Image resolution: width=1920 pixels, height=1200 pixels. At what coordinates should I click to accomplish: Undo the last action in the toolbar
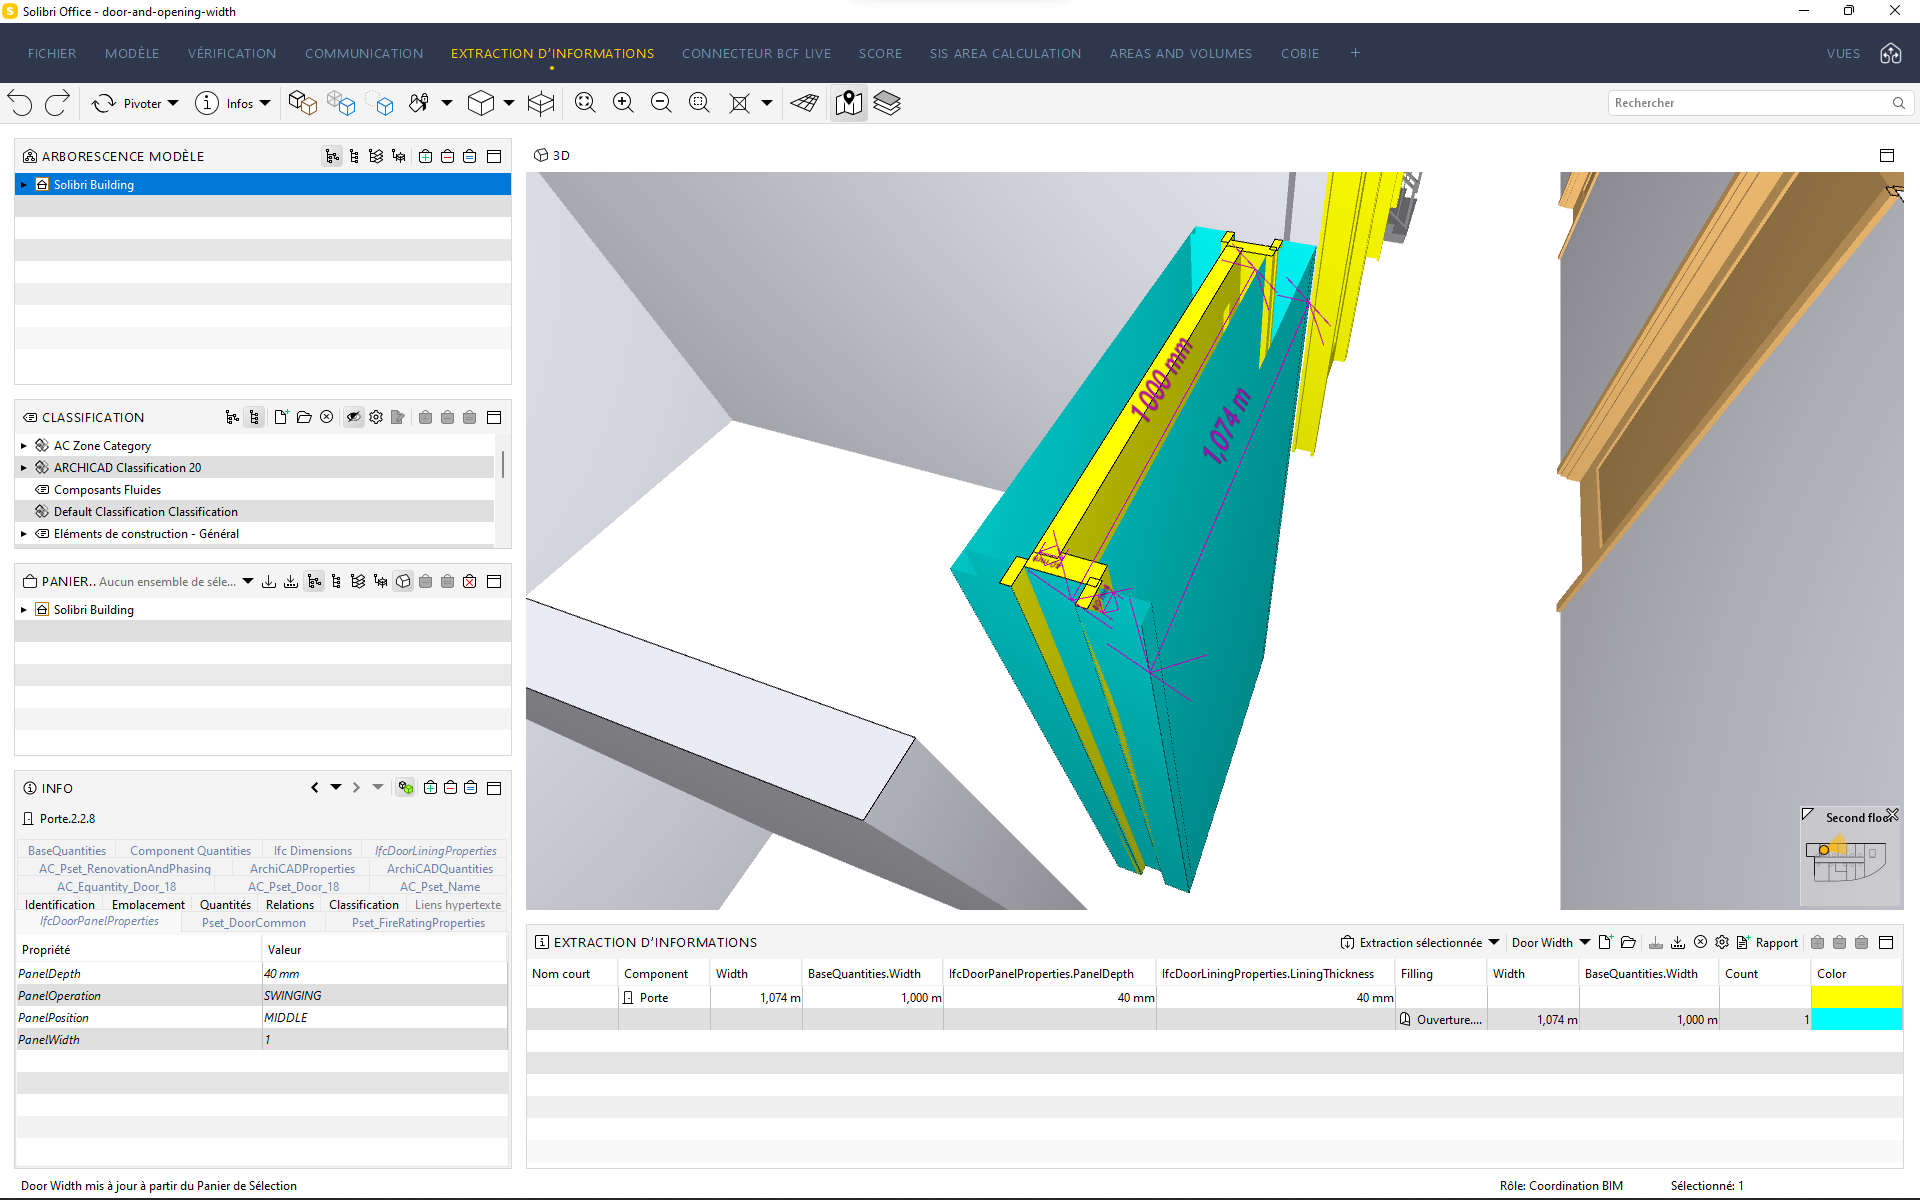click(20, 103)
